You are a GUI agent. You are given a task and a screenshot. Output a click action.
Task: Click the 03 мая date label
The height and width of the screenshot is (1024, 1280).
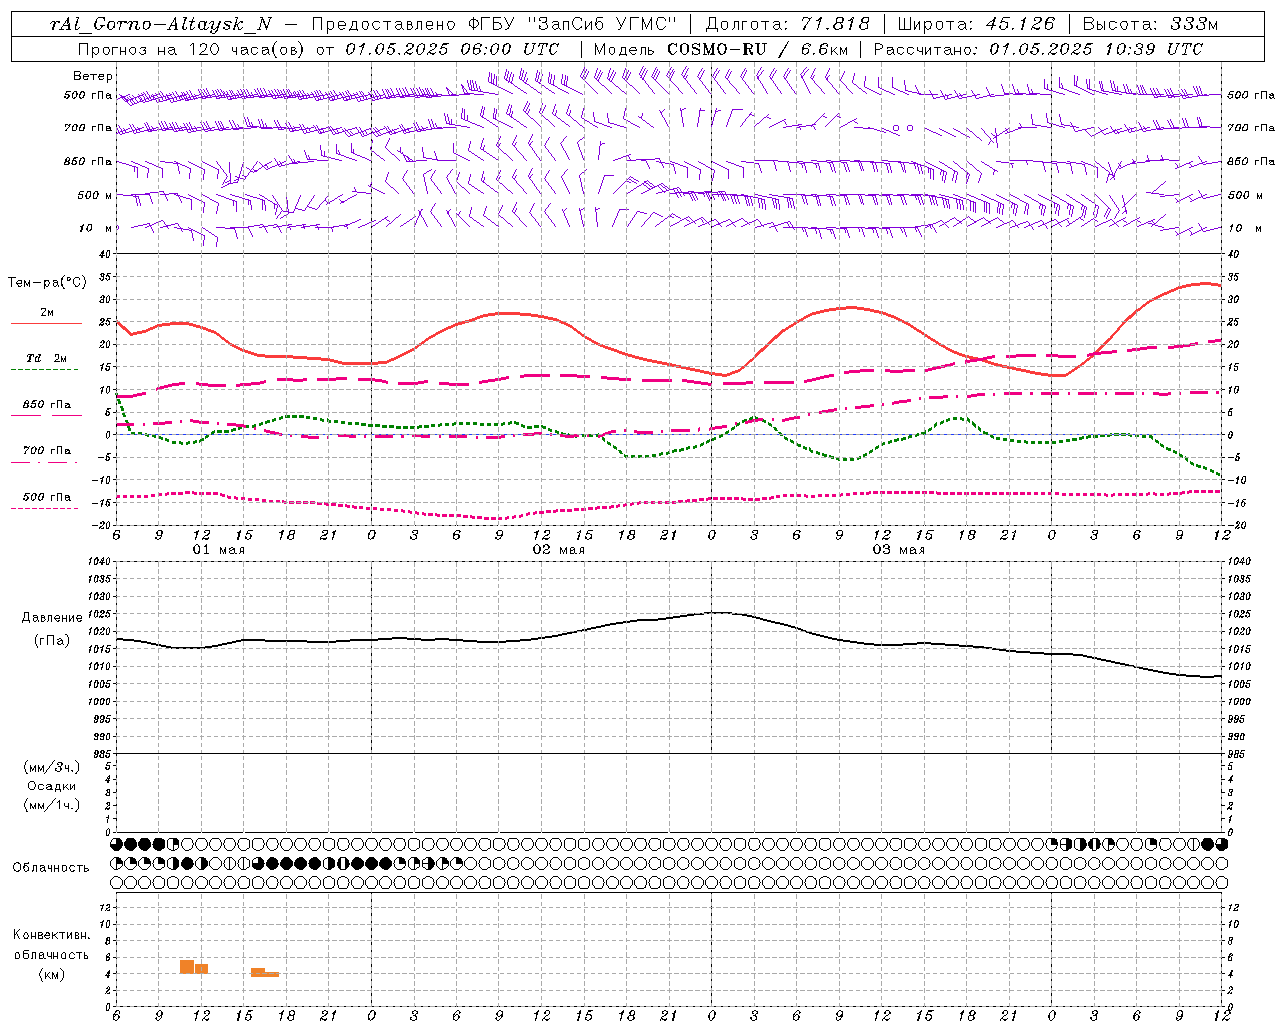[x=899, y=550]
